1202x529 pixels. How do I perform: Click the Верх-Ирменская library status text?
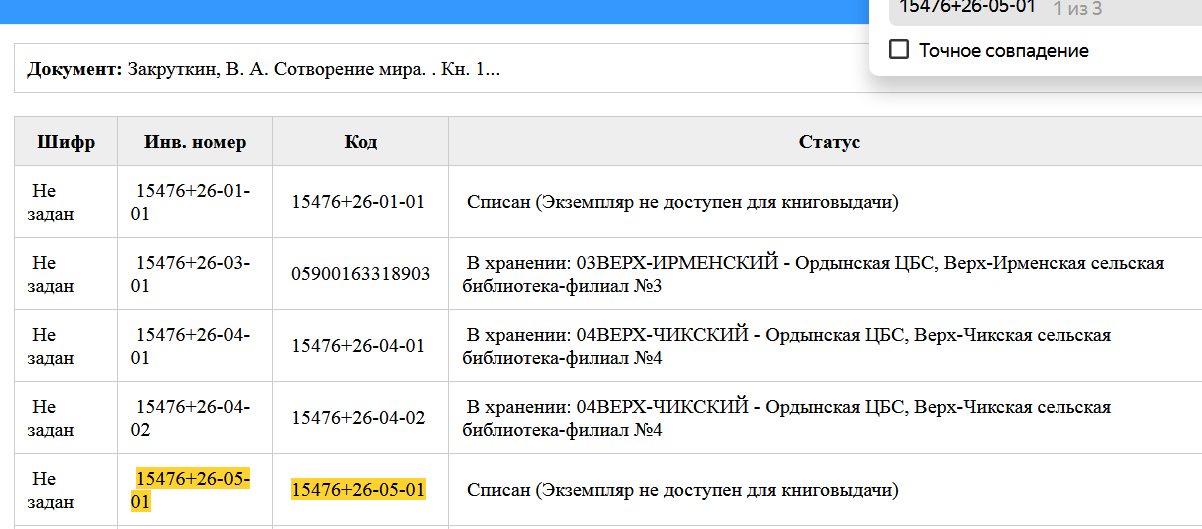point(813,274)
